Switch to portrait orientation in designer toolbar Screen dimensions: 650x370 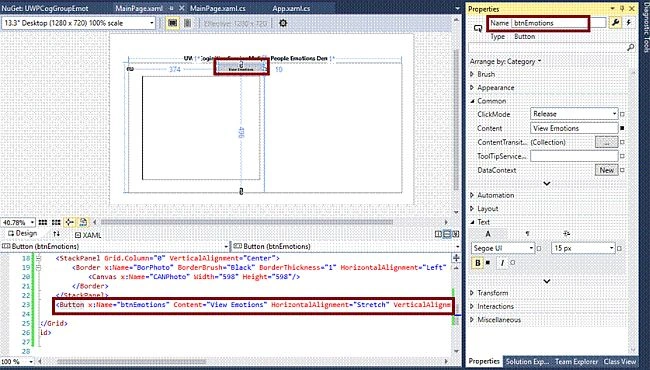click(x=187, y=23)
